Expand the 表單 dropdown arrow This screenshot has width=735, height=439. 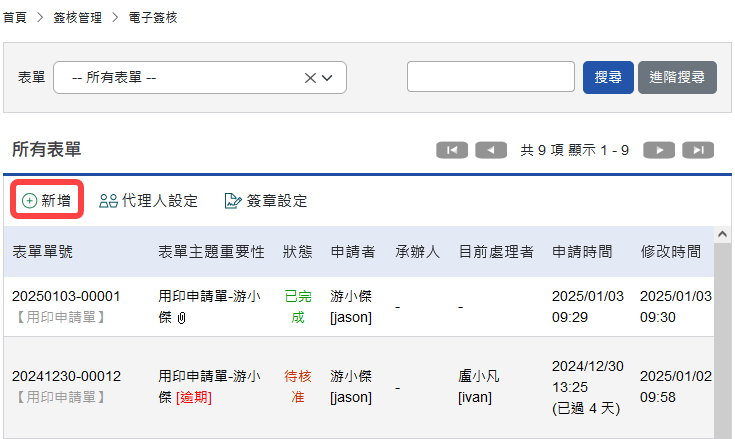[327, 78]
